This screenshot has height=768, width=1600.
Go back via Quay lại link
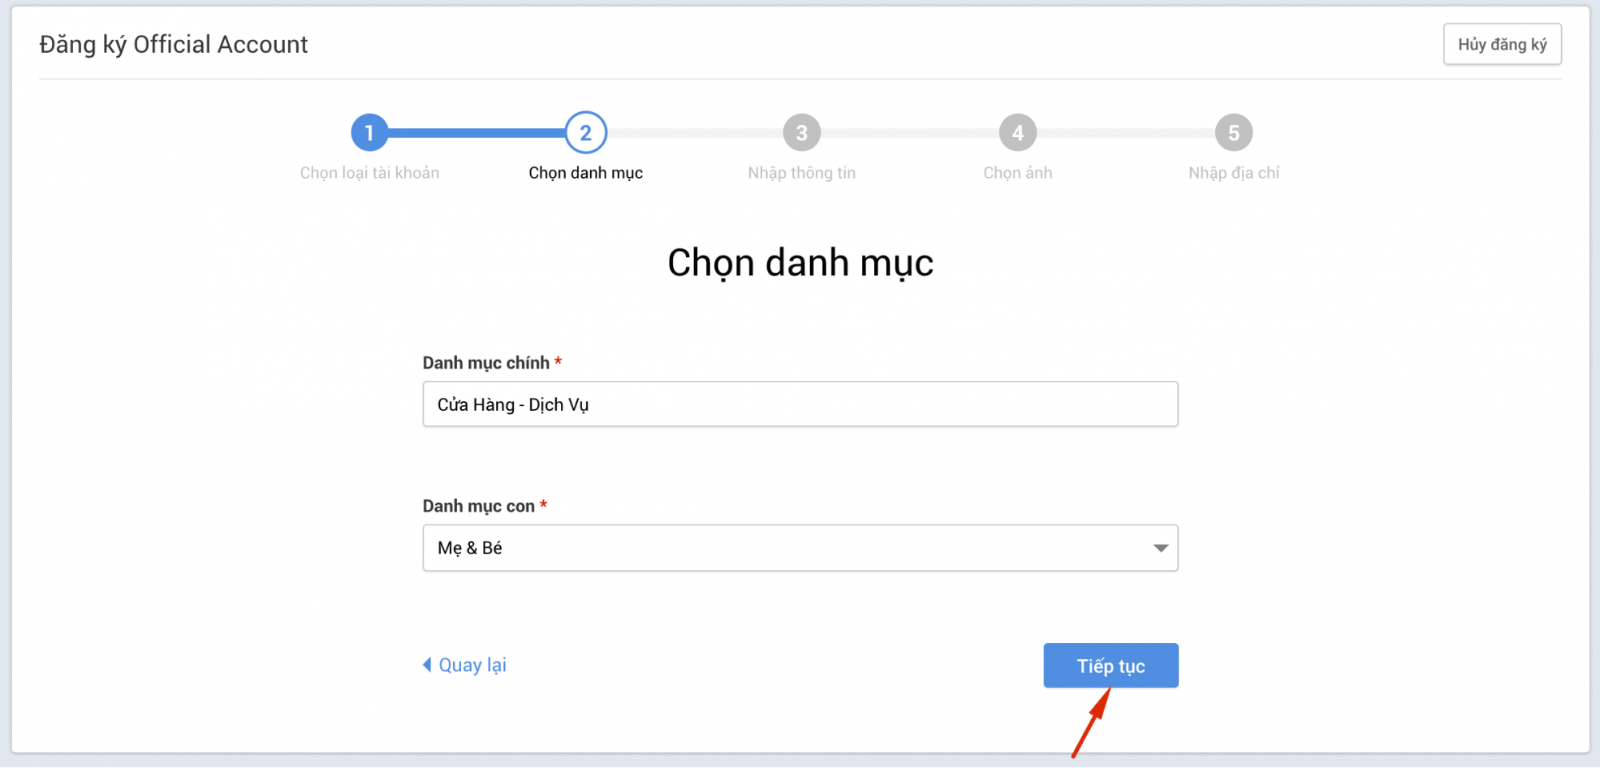464,665
